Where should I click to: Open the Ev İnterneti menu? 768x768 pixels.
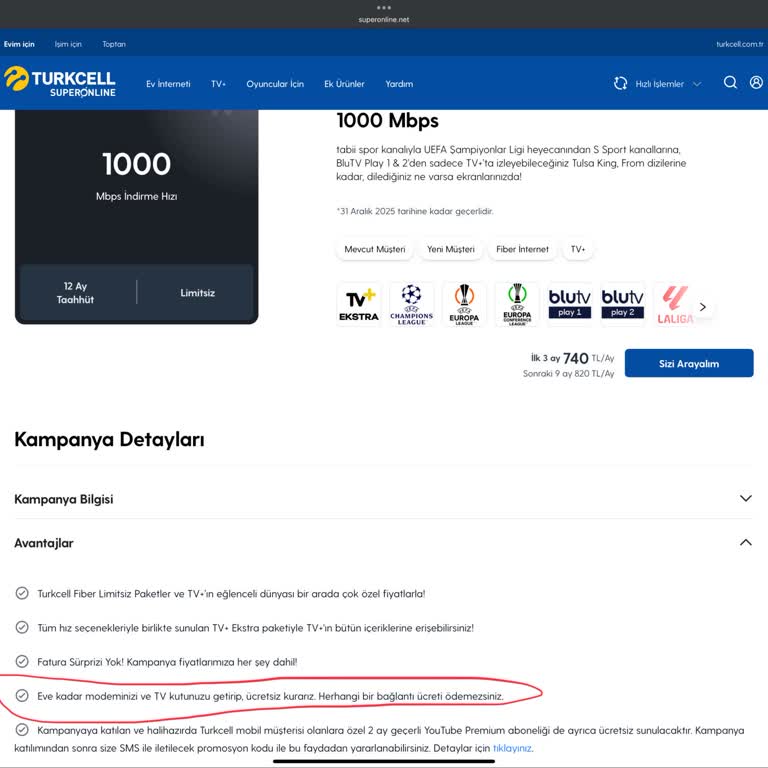coord(168,84)
